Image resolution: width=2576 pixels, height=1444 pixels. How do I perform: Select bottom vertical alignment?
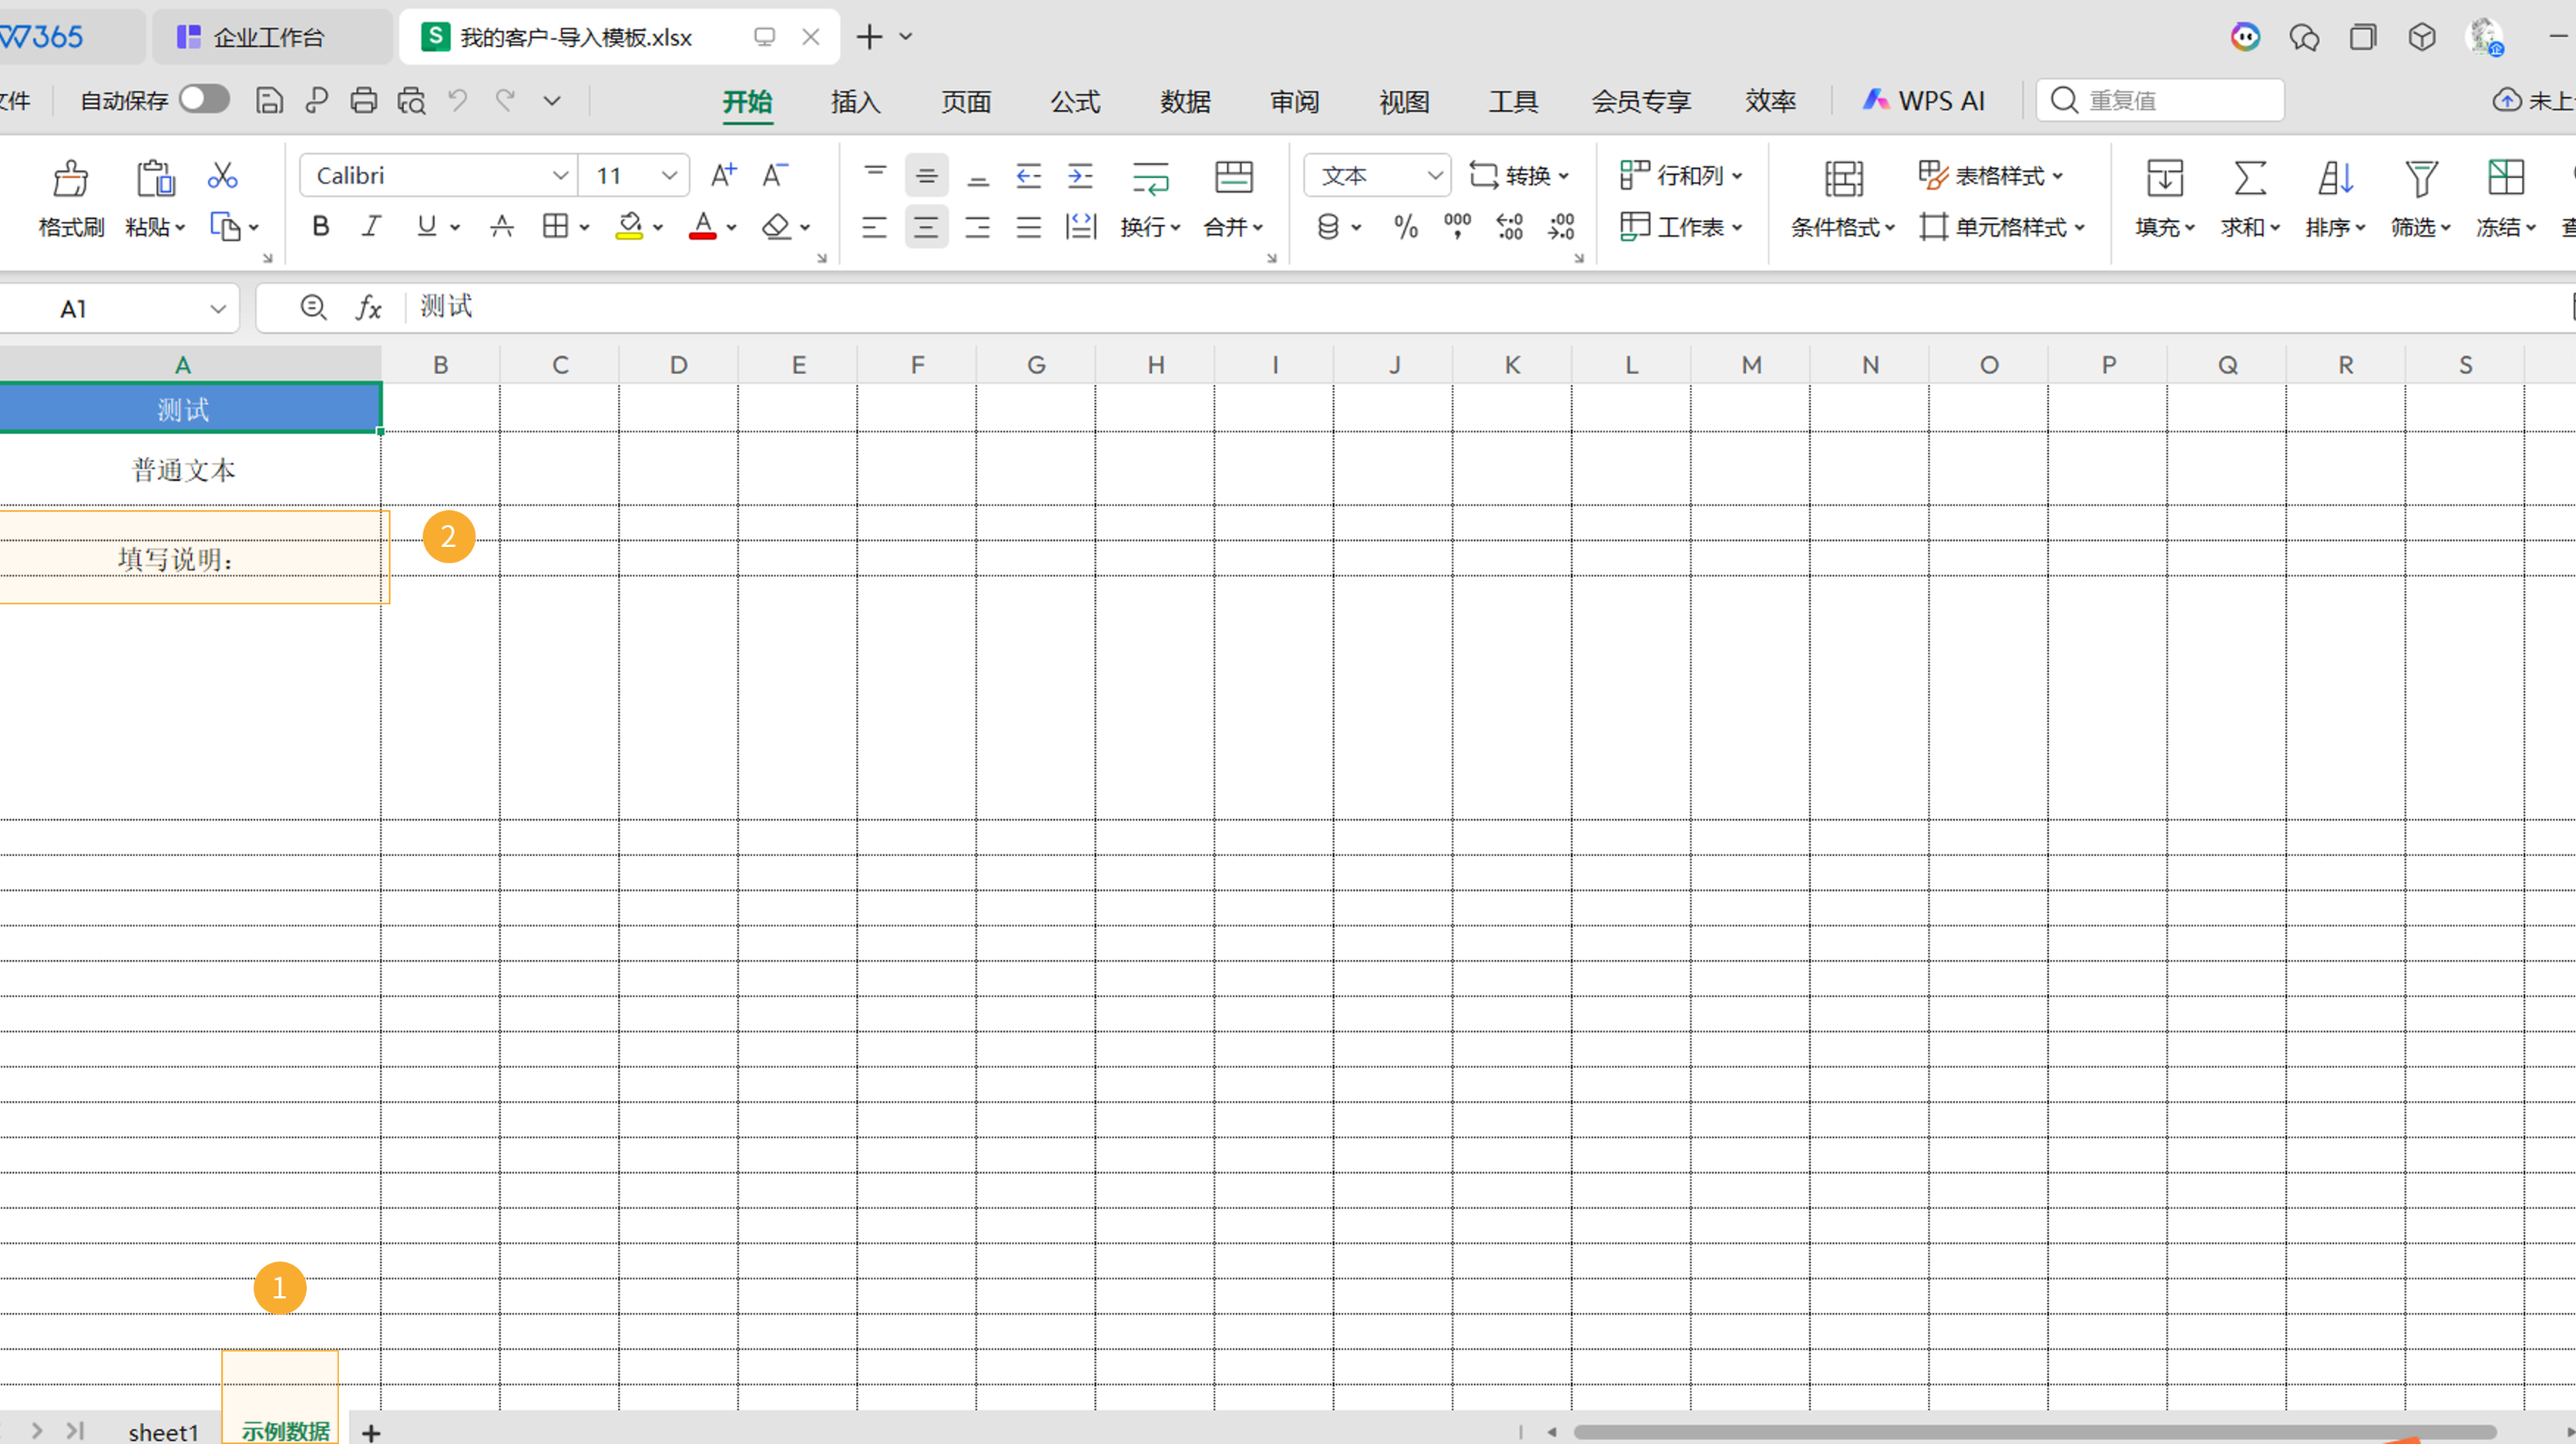(978, 177)
